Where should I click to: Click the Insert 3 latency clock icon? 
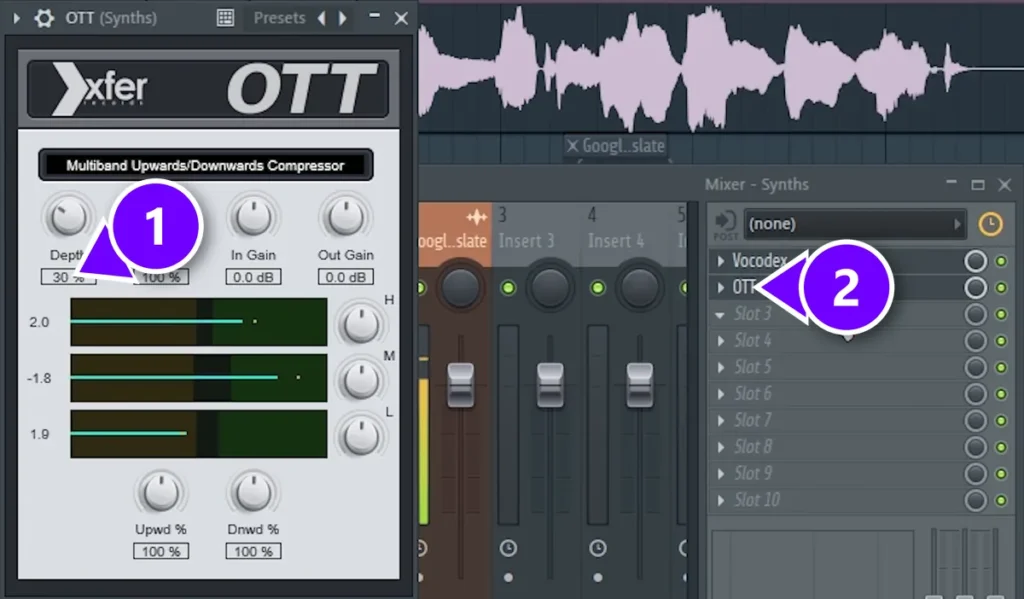(x=508, y=547)
